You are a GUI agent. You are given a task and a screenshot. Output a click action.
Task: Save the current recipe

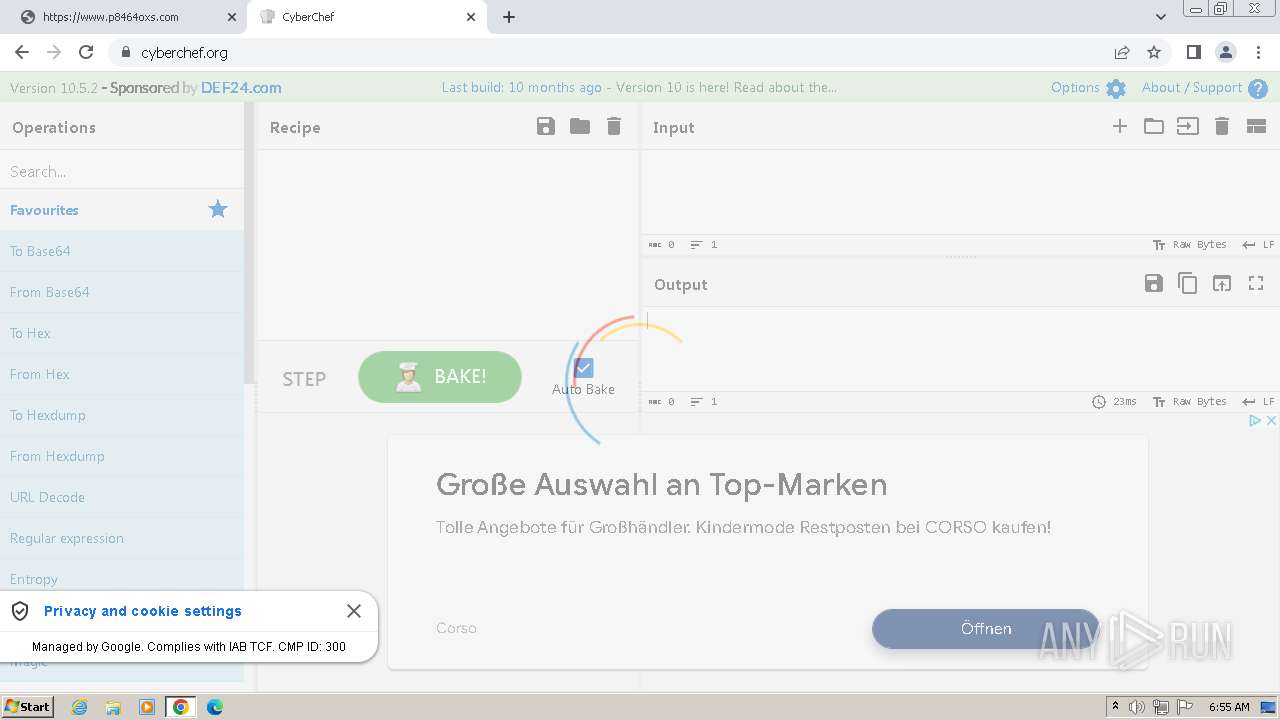point(545,126)
